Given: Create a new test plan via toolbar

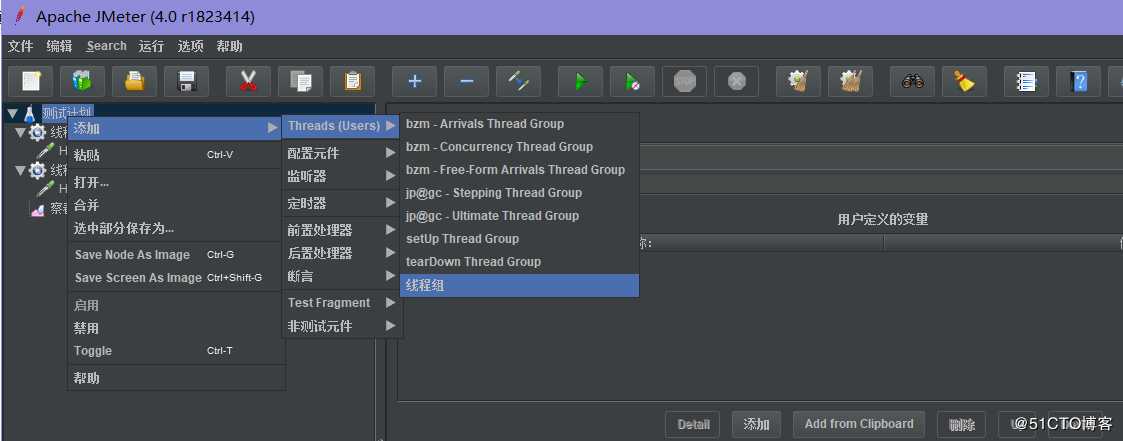Looking at the screenshot, I should (30, 81).
